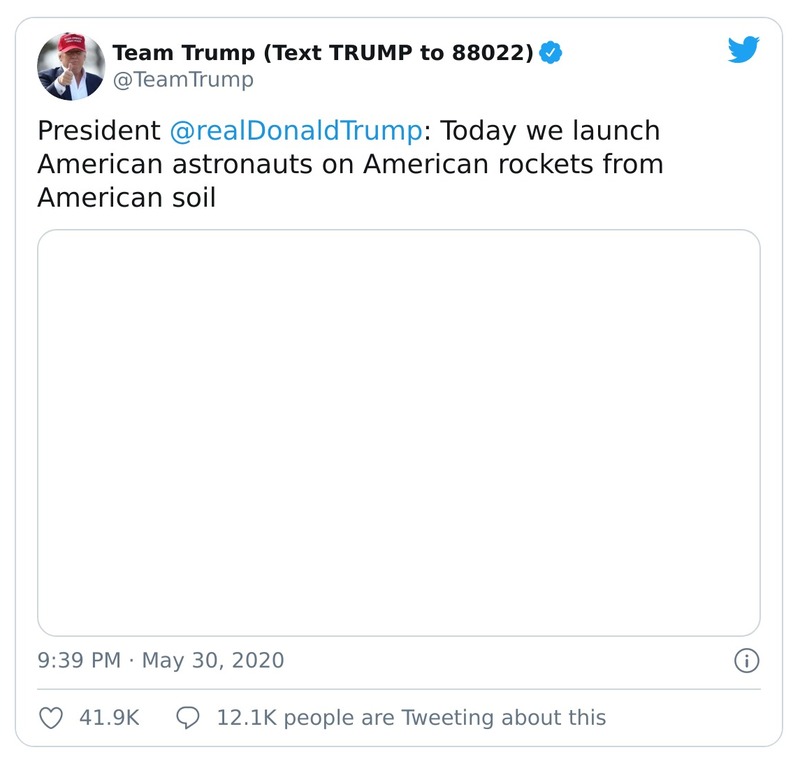Click the reply speech bubble icon

coord(190,717)
